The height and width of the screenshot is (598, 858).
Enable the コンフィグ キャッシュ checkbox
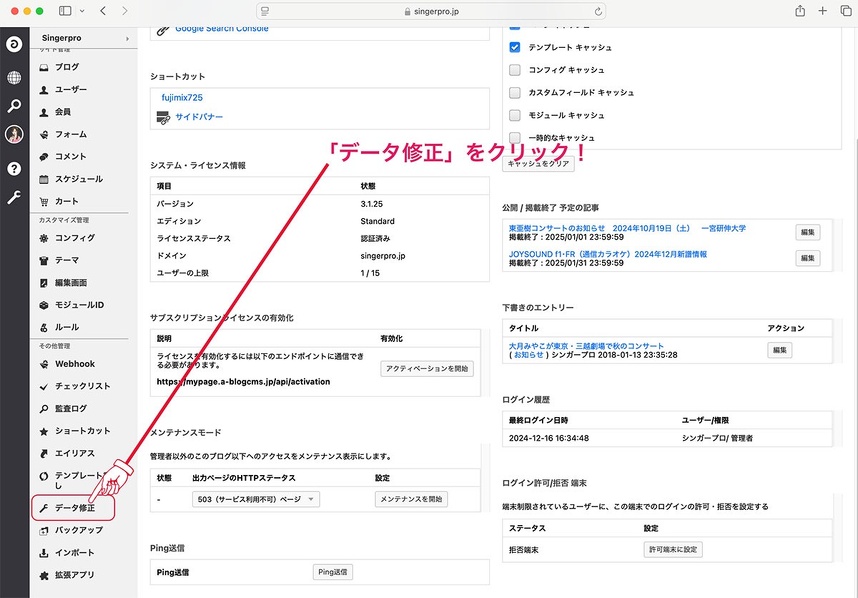click(515, 70)
